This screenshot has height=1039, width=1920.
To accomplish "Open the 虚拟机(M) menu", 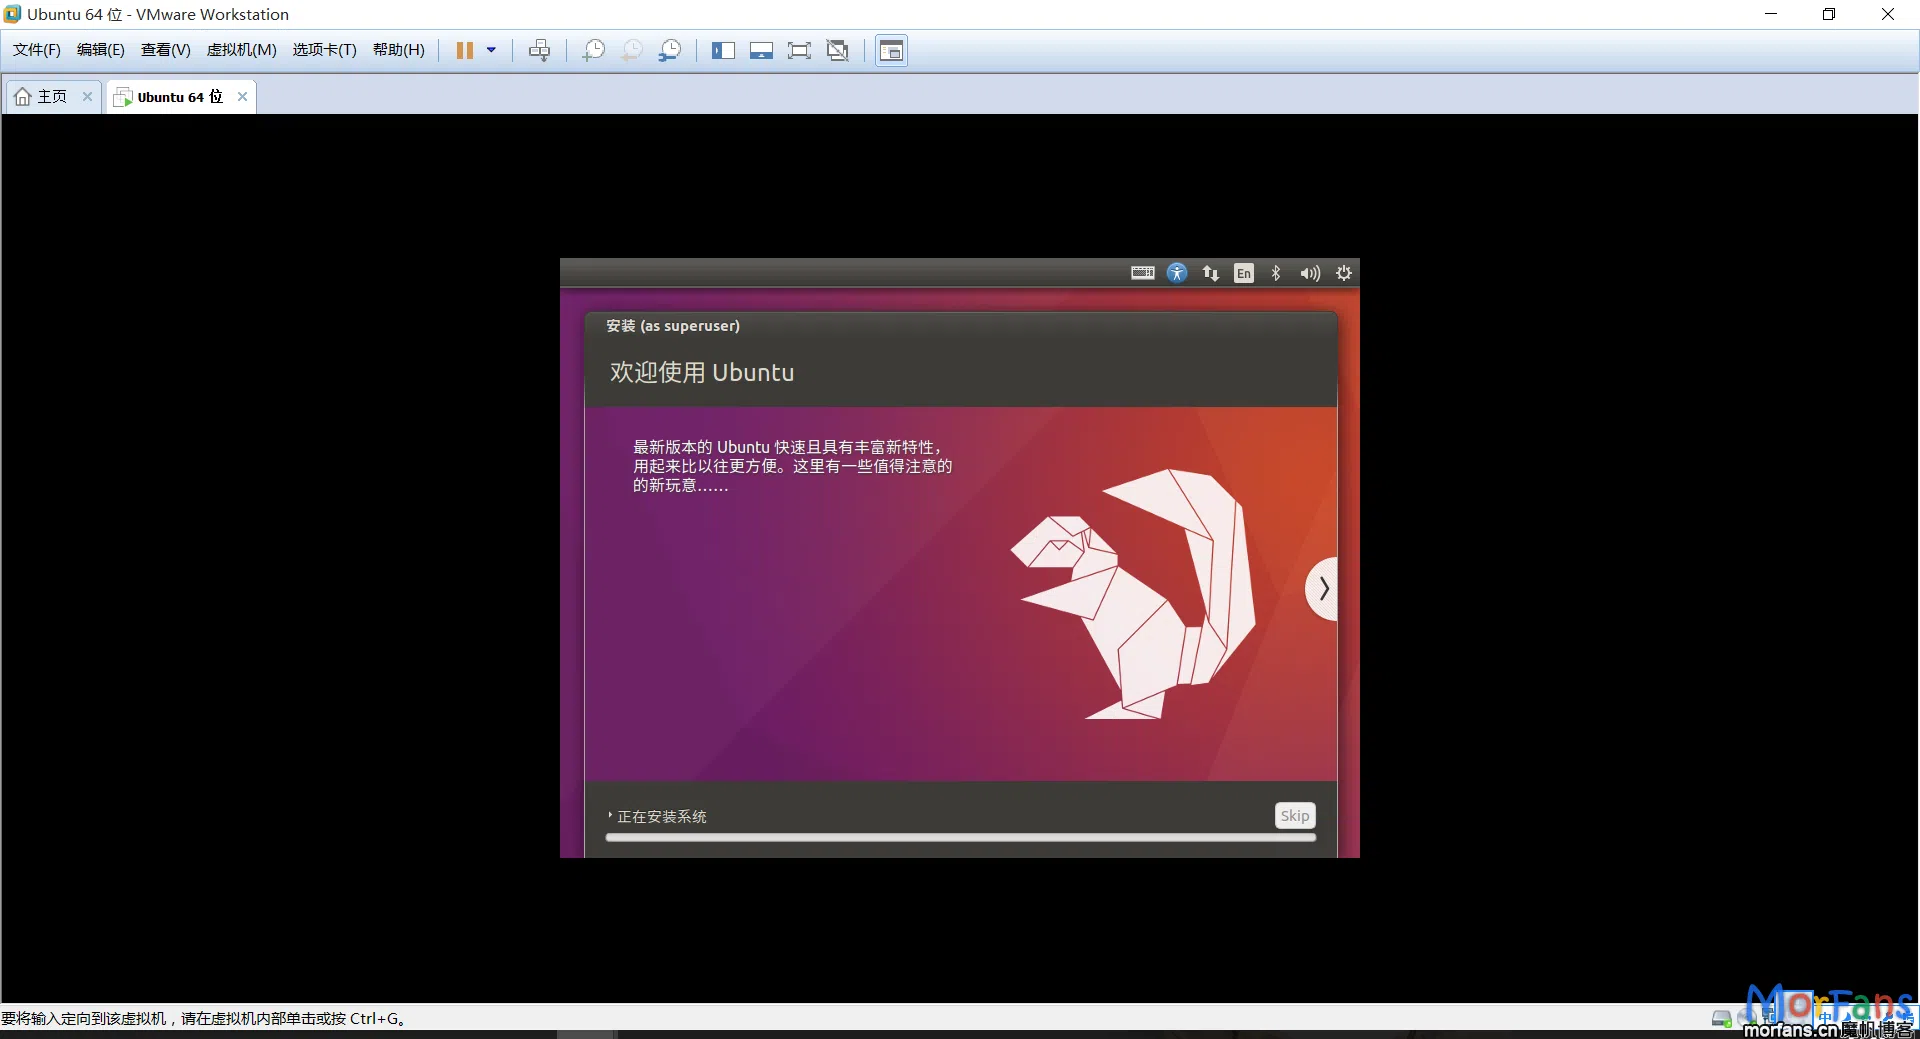I will pos(241,50).
